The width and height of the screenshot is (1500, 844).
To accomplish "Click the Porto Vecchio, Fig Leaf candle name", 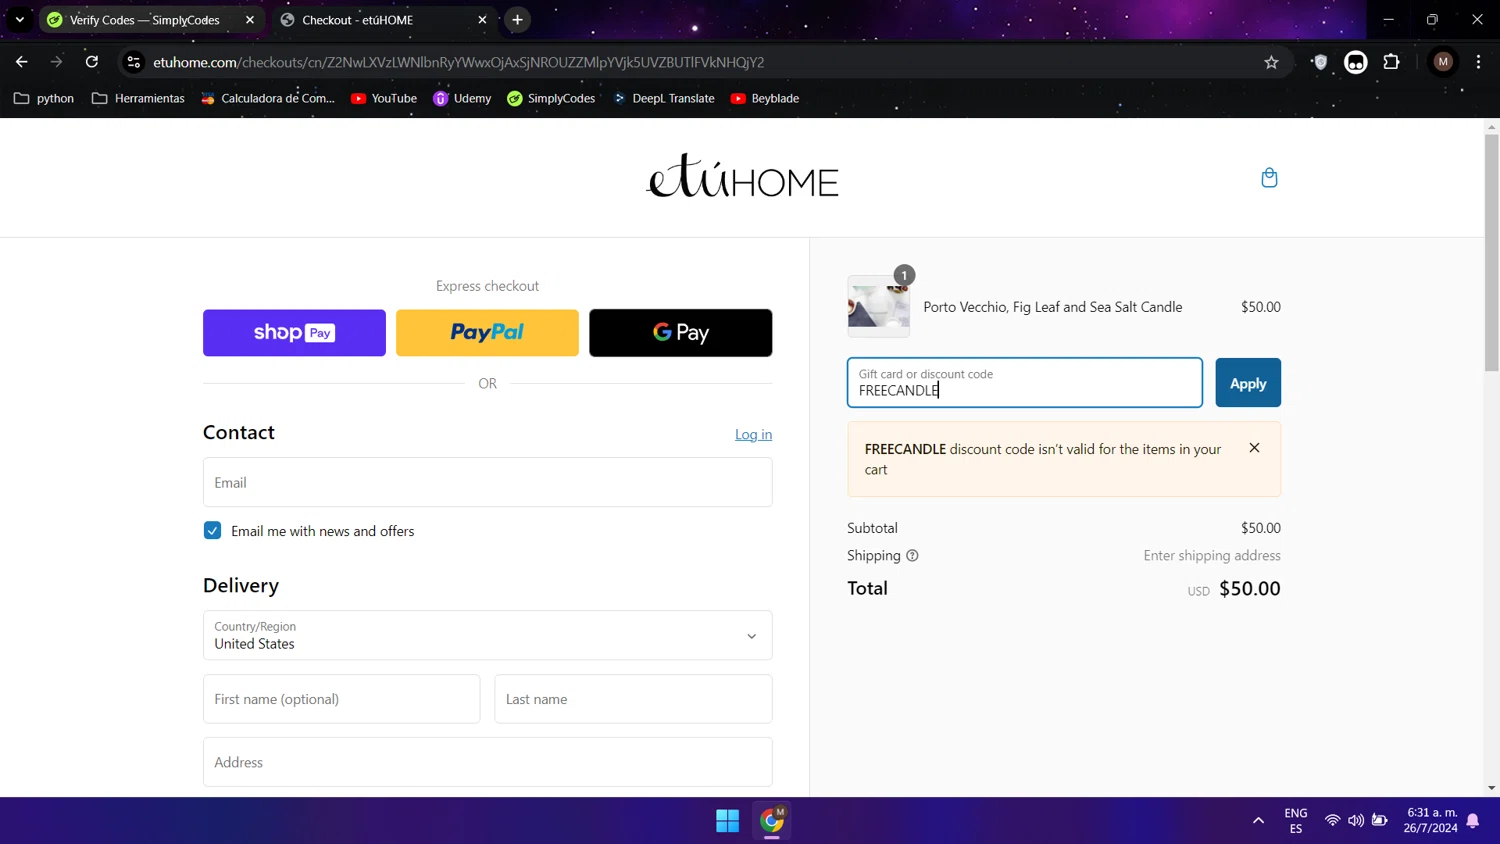I will coord(1052,307).
